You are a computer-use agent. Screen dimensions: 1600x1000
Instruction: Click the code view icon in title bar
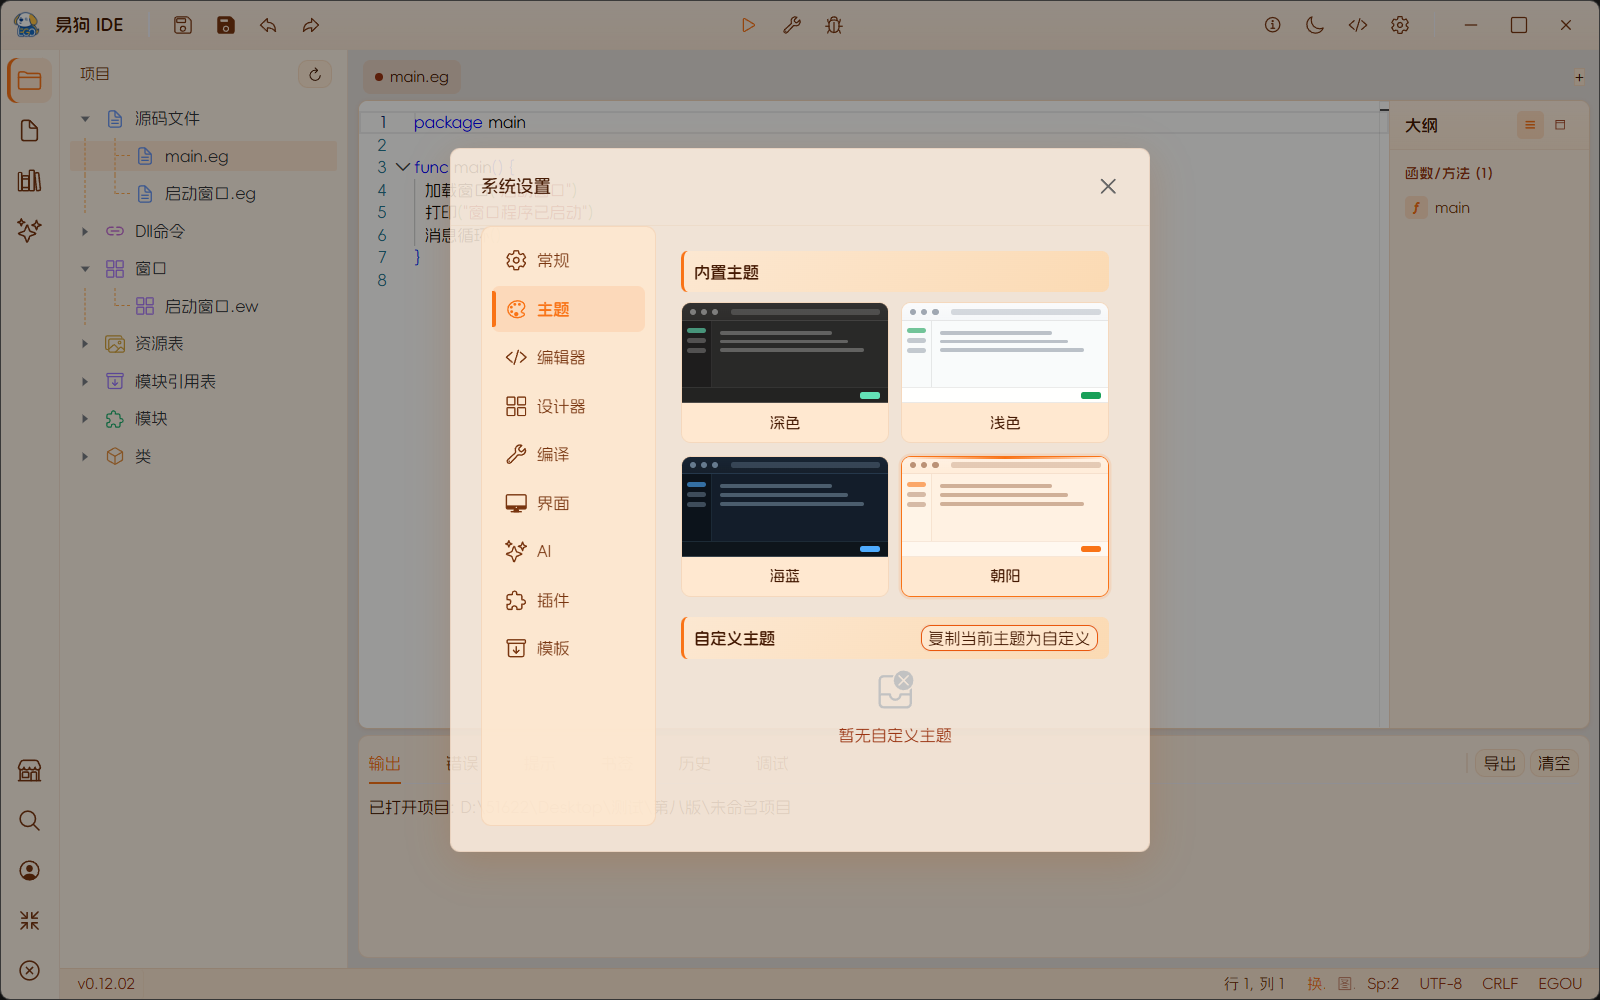(1357, 25)
